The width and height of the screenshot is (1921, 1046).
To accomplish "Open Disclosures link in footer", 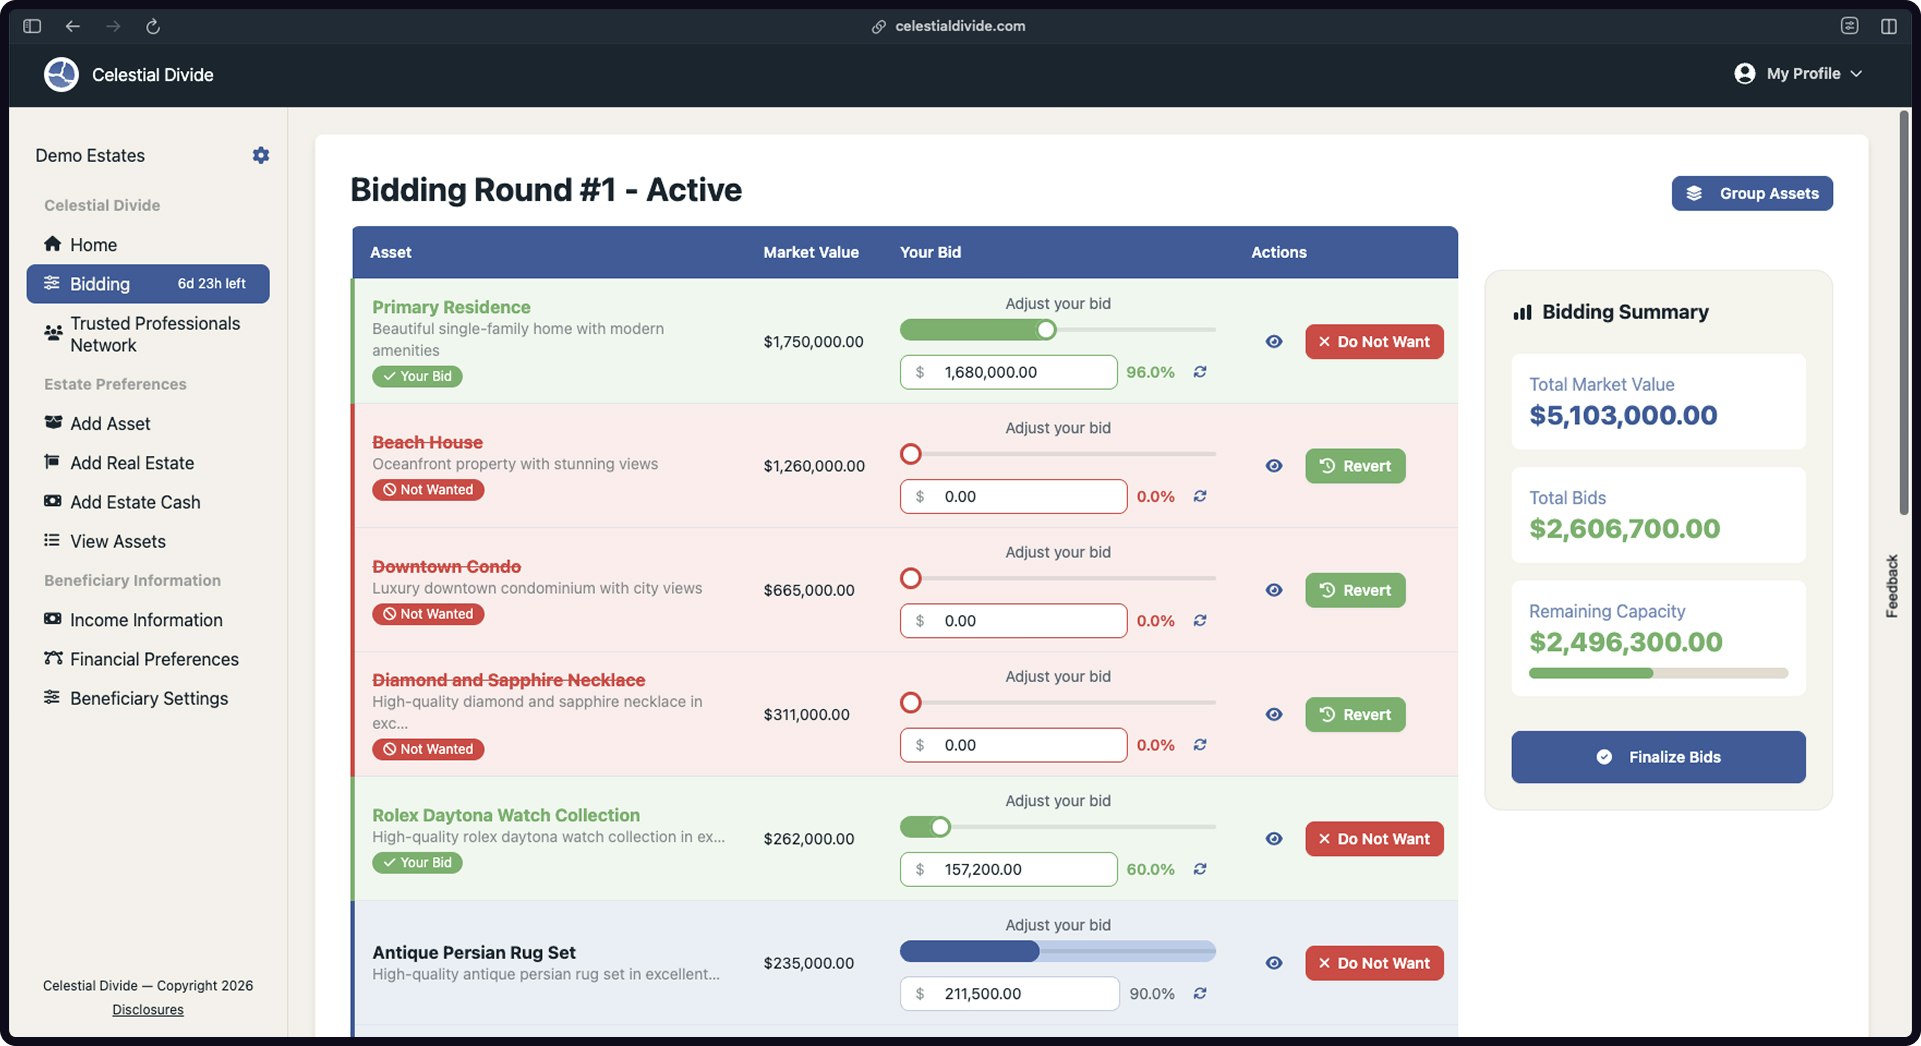I will pyautogui.click(x=148, y=1010).
